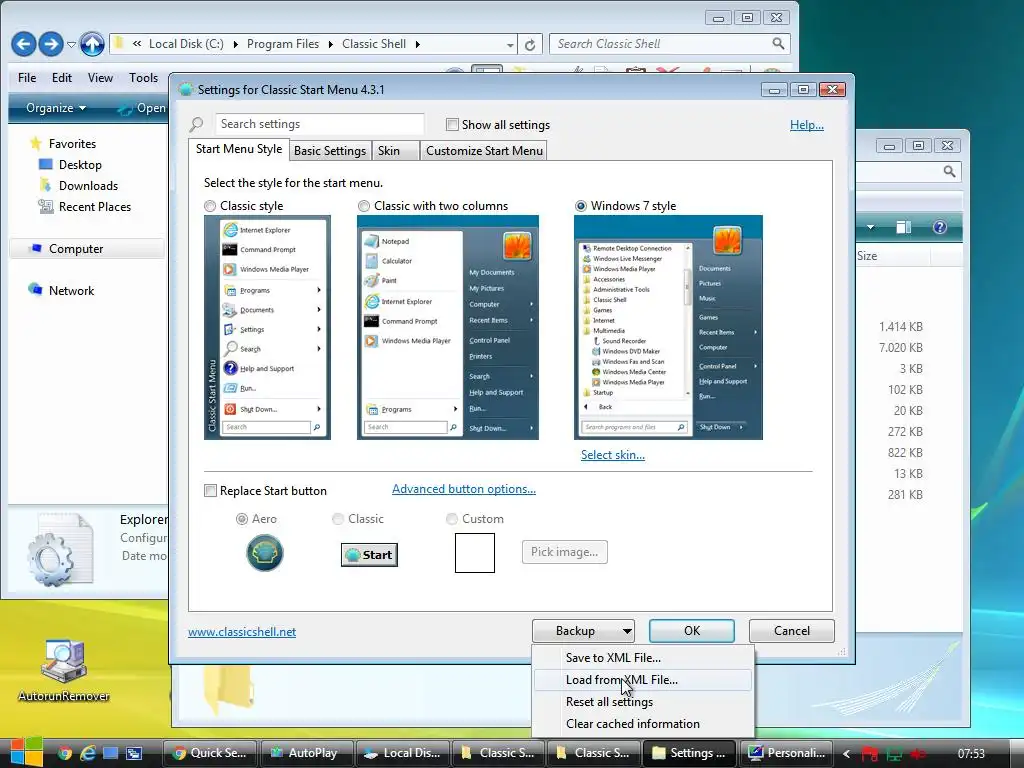Screen dimensions: 1024x768
Task: Open the Backup dropdown button
Action: pos(583,631)
